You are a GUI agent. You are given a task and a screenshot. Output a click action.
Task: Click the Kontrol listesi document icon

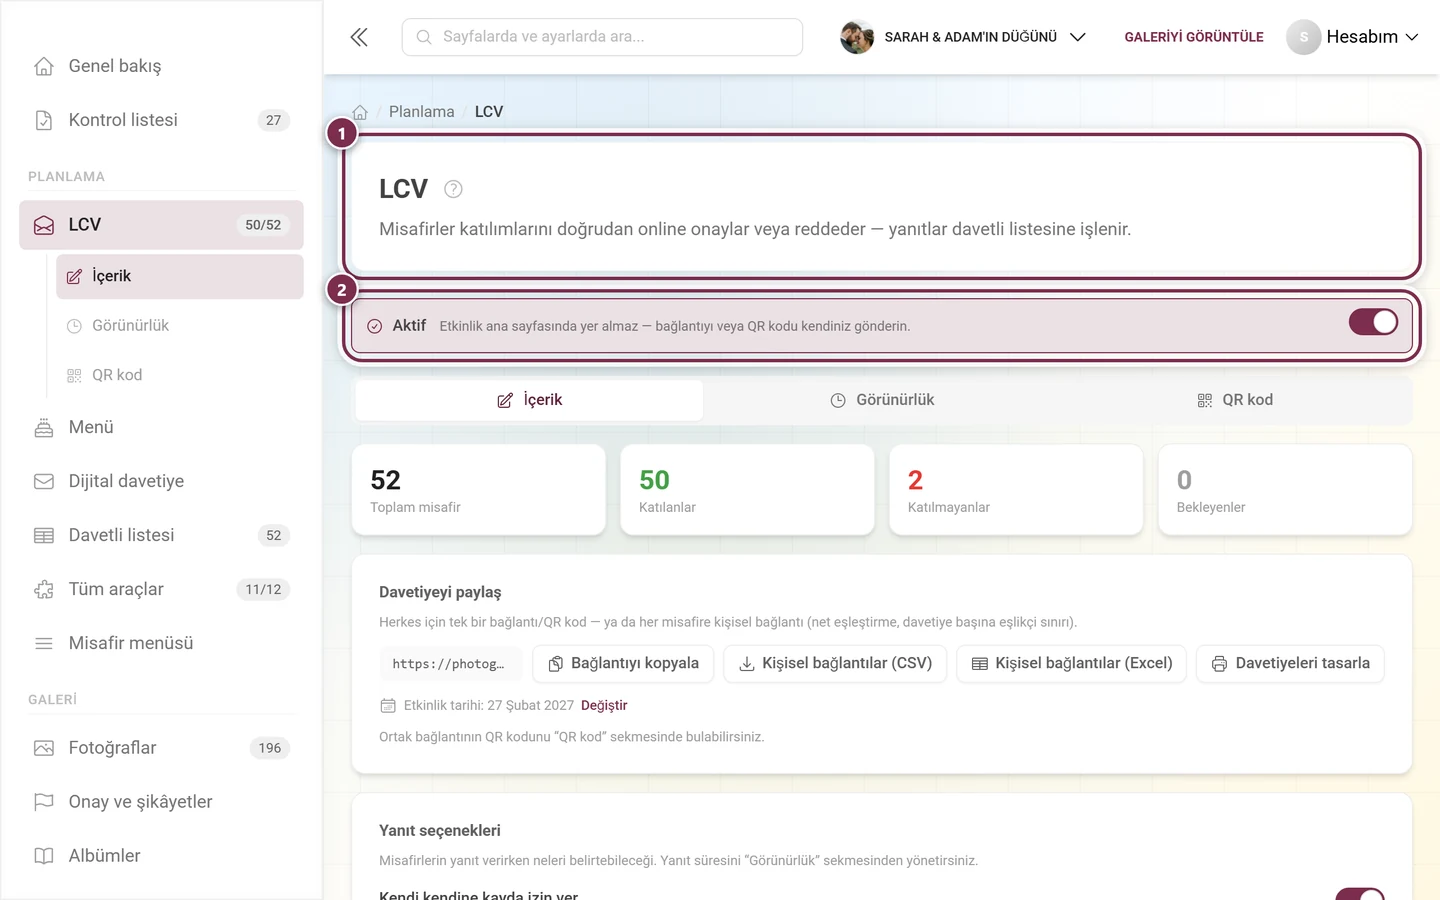44,120
